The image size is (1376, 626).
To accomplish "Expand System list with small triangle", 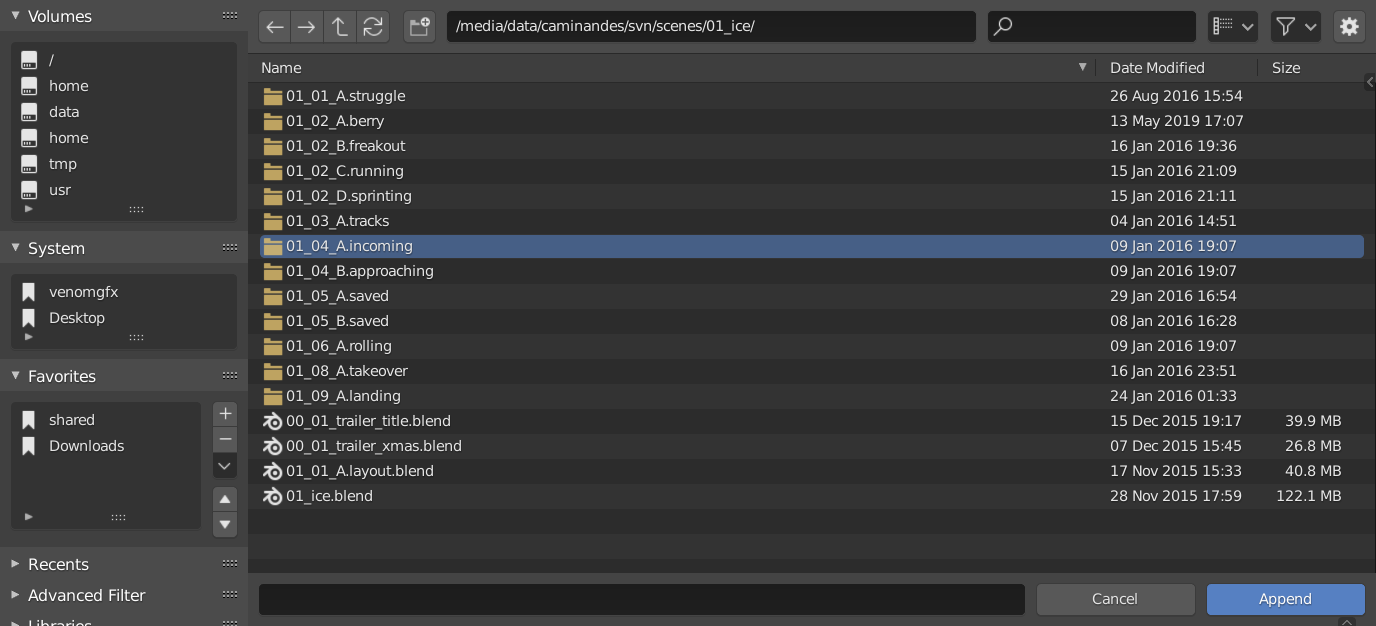I will pyautogui.click(x=28, y=337).
